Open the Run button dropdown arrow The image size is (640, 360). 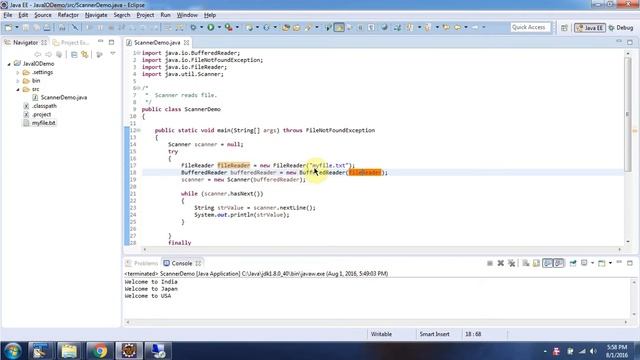pyautogui.click(x=219, y=27)
